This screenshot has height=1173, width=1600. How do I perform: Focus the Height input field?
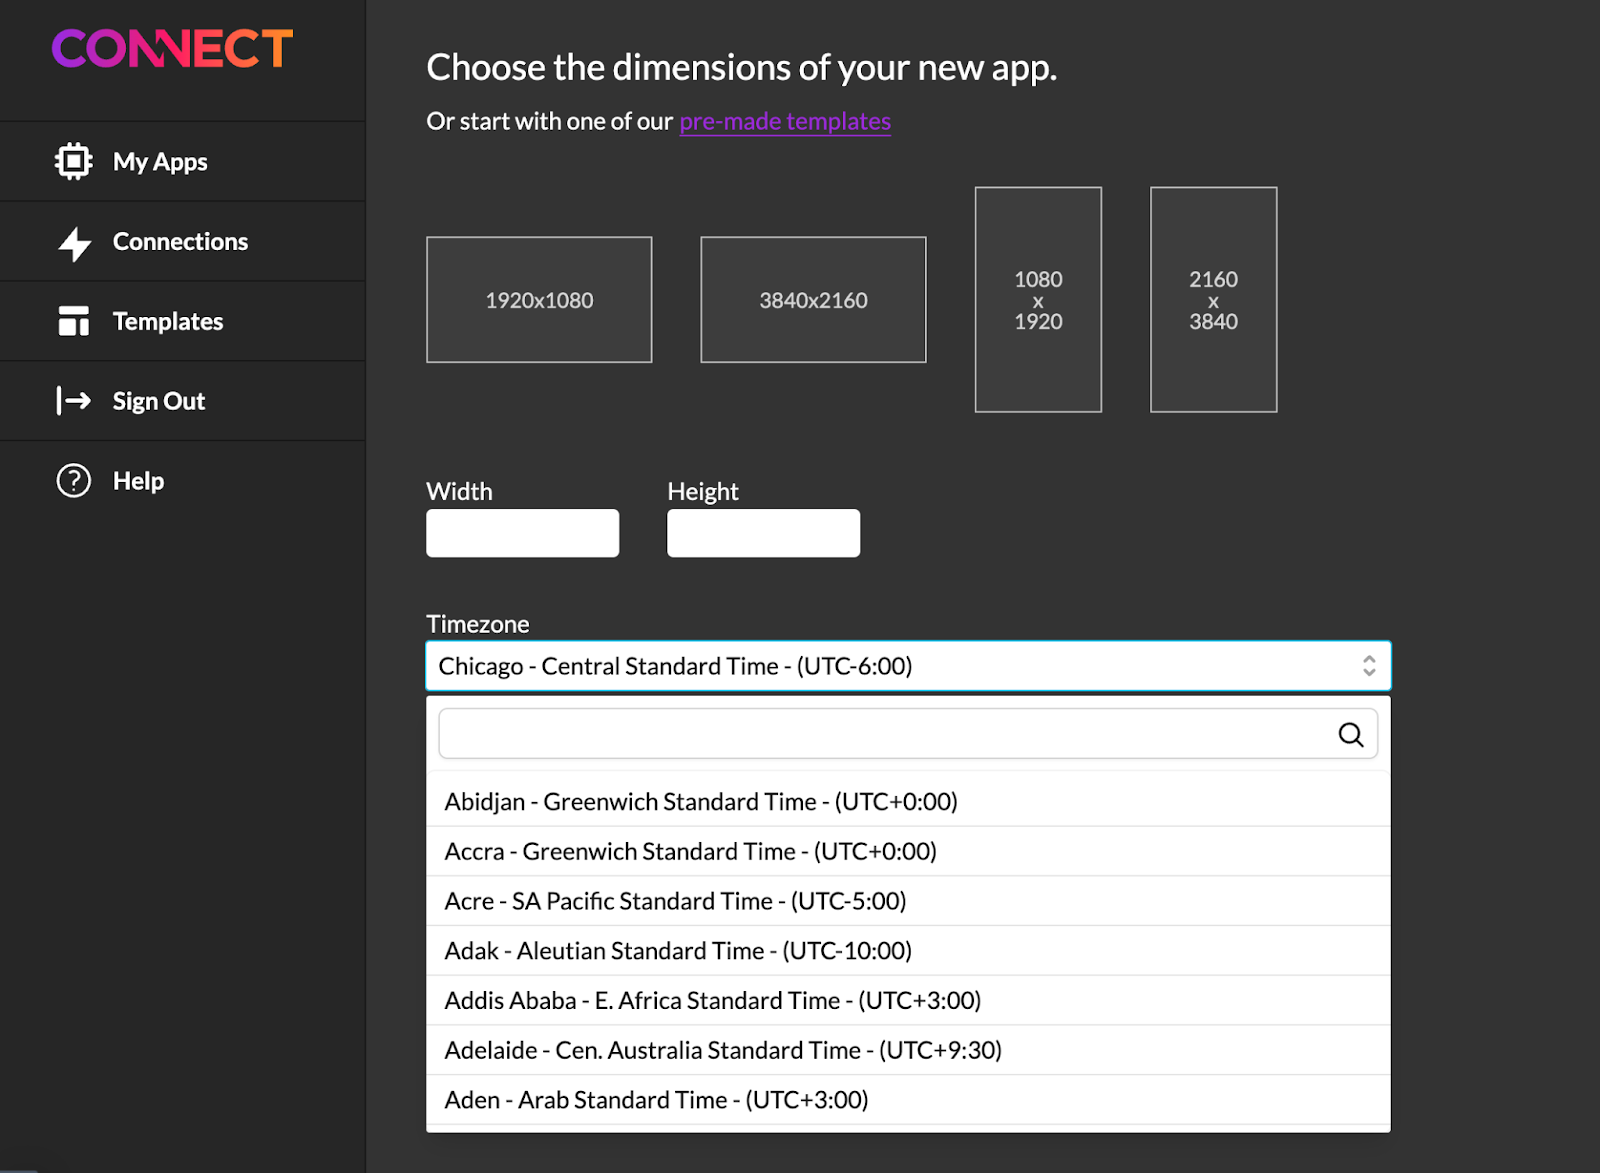point(763,533)
